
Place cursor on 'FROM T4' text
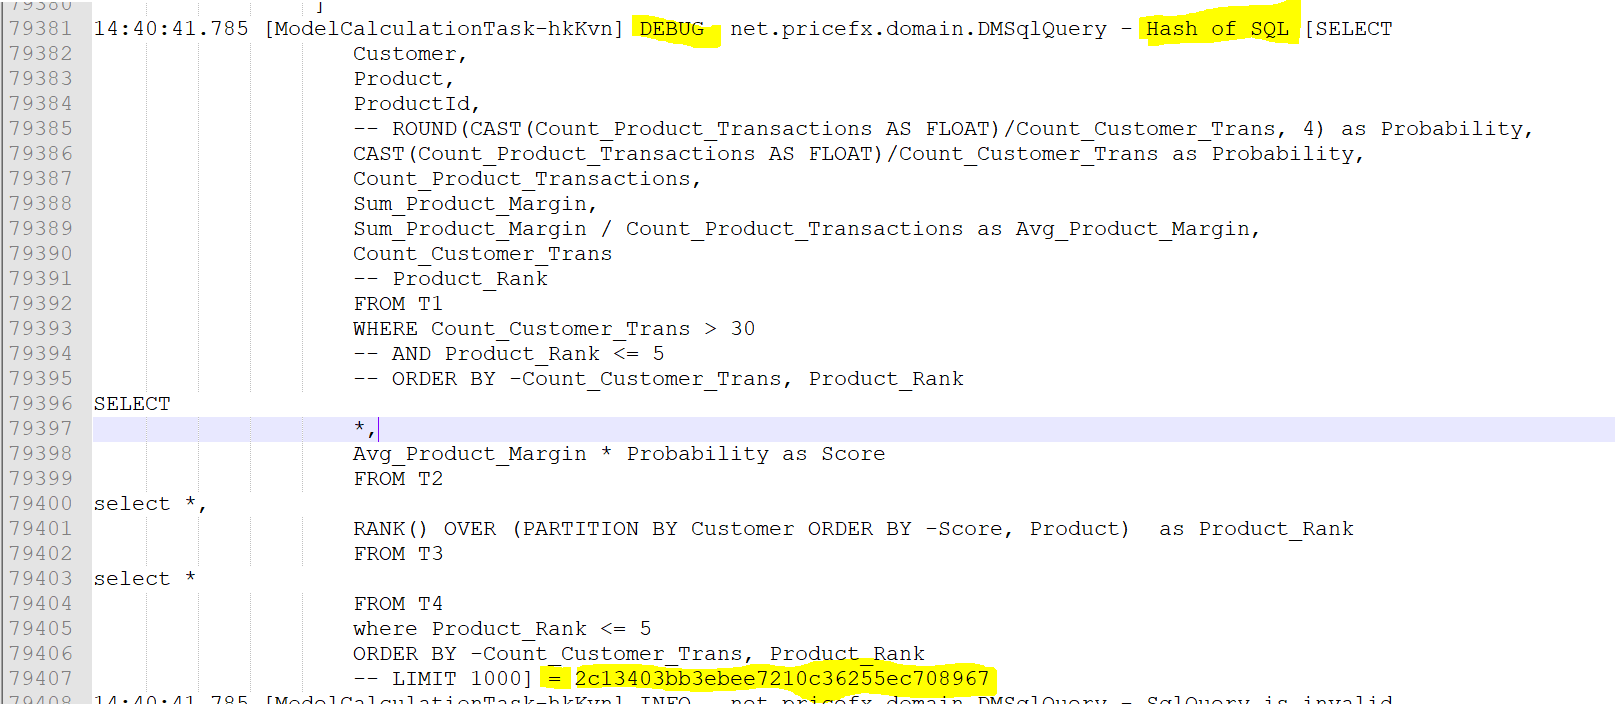click(x=397, y=604)
